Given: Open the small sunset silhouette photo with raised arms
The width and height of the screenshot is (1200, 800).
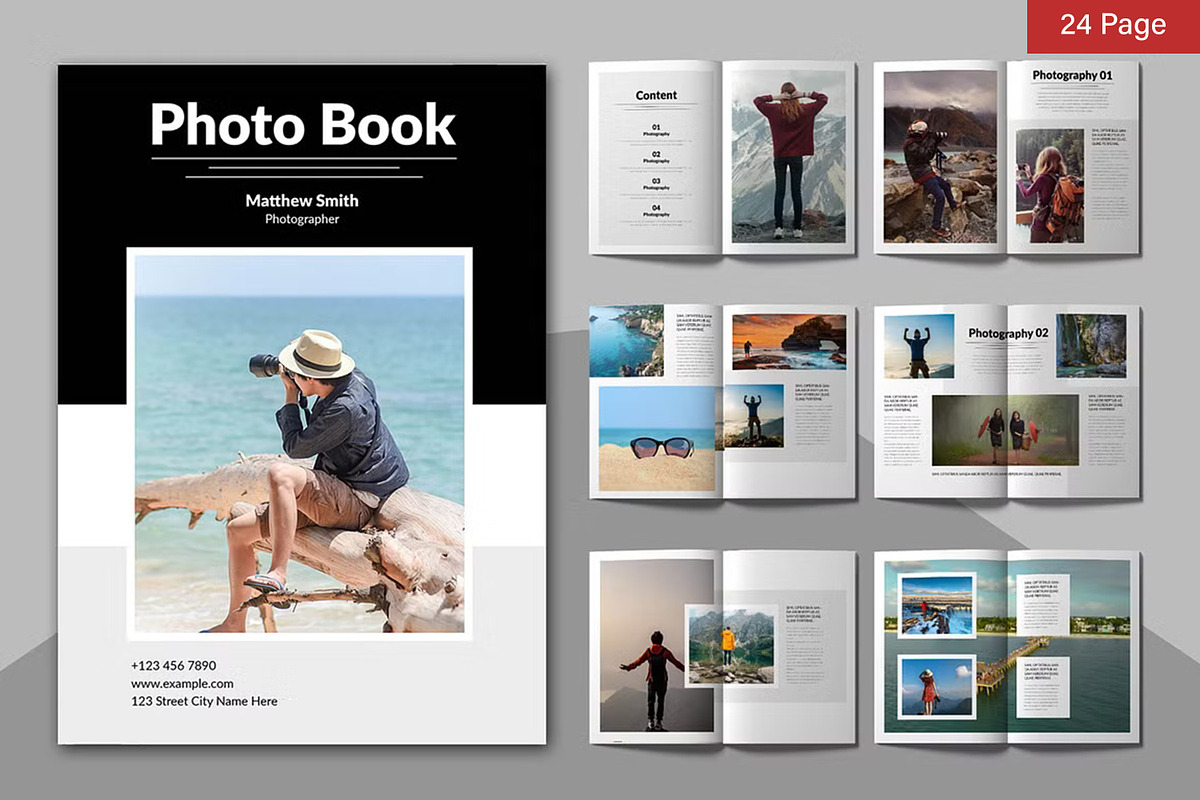Looking at the screenshot, I should pyautogui.click(x=755, y=416).
